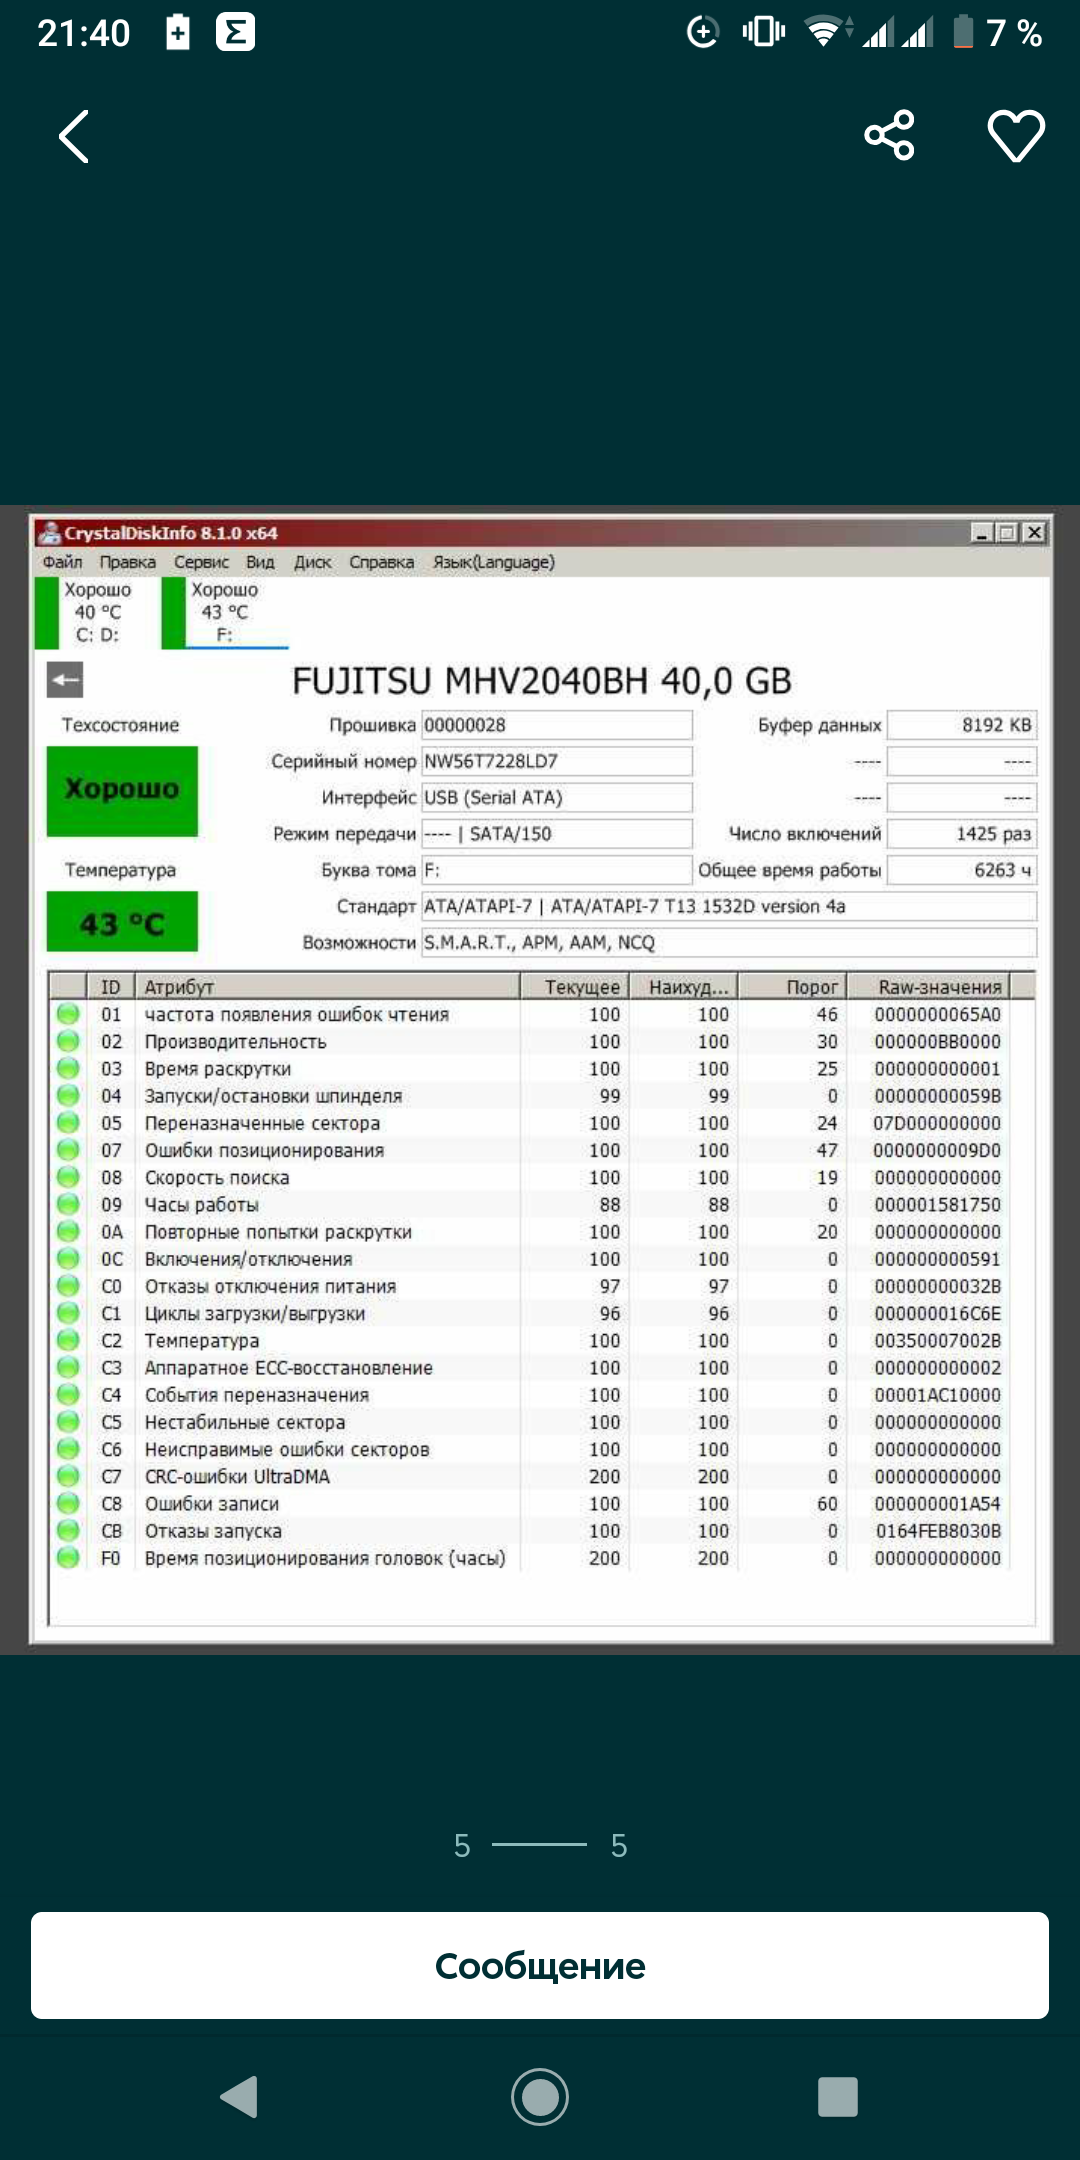The width and height of the screenshot is (1080, 2160).
Task: Click the status circle for attribute C7
Action: point(68,1476)
